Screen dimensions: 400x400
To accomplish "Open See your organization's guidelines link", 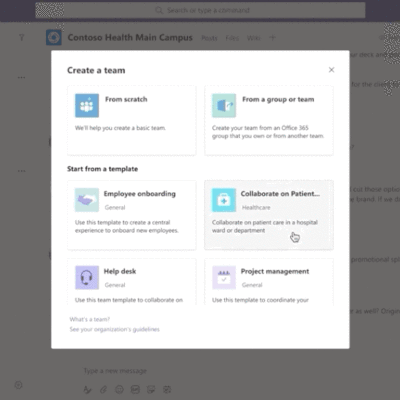I will 114,329.
